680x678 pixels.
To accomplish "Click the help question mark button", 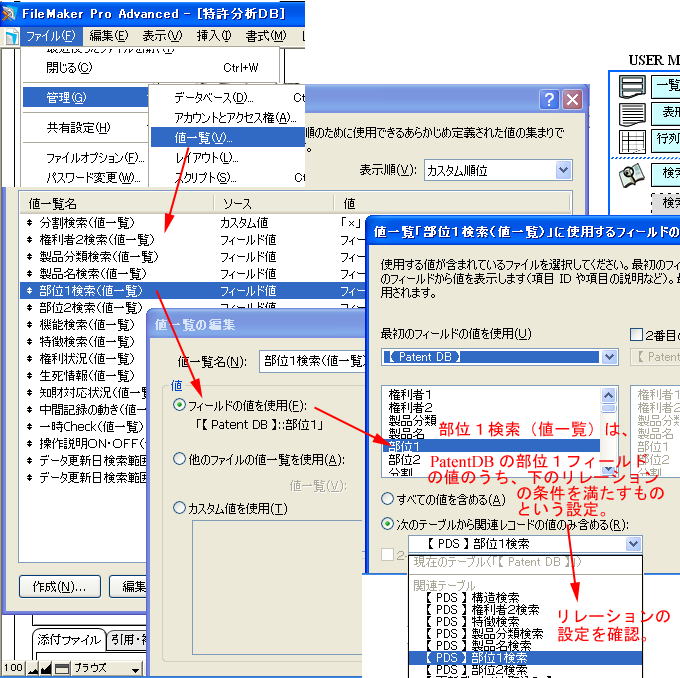I will click(548, 100).
